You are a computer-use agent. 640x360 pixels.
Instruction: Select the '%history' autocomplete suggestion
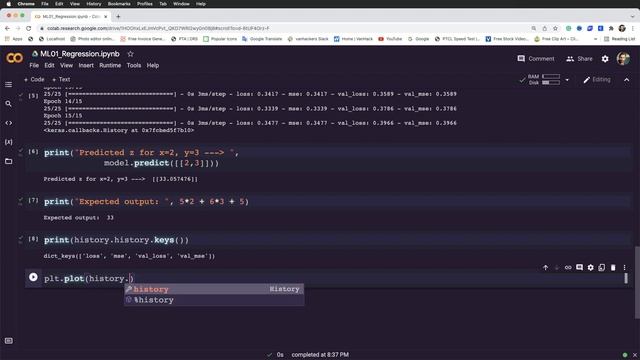214,300
